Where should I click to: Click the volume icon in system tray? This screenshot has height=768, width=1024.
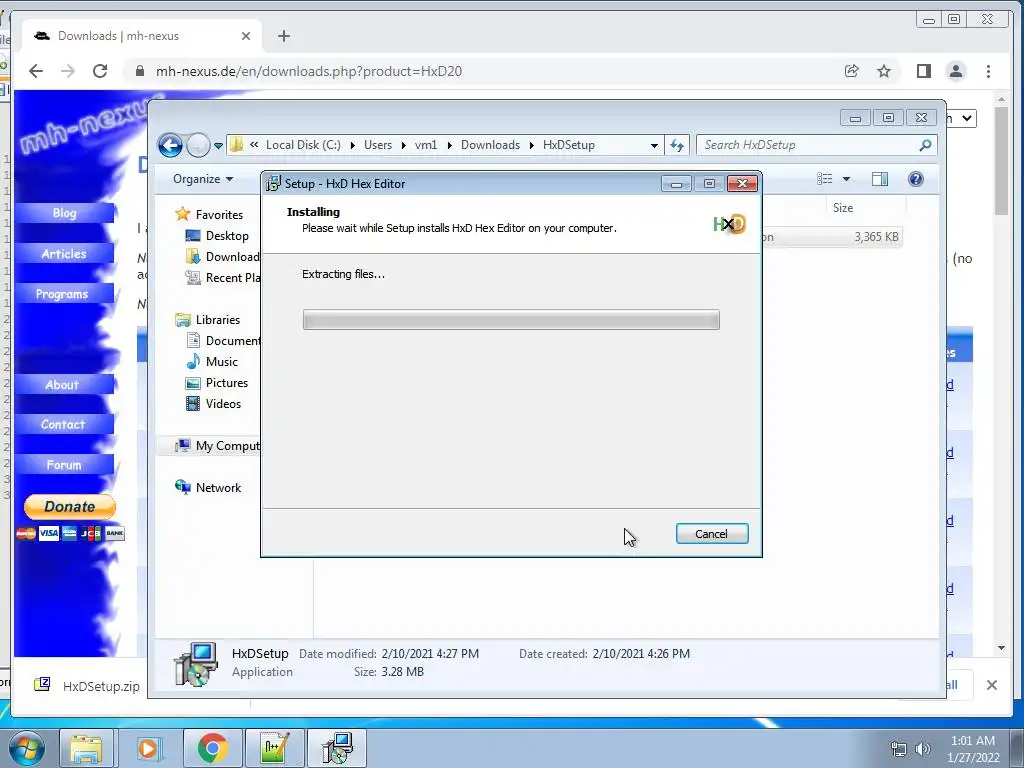pos(923,749)
